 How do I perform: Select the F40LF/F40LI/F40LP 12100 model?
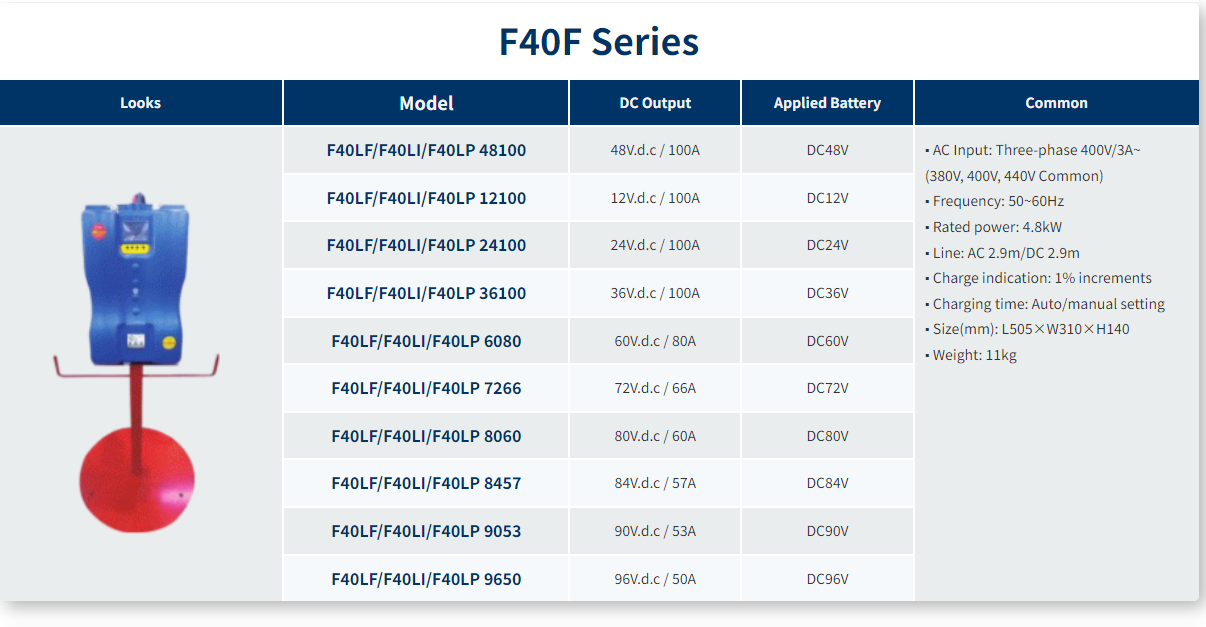[x=426, y=198]
